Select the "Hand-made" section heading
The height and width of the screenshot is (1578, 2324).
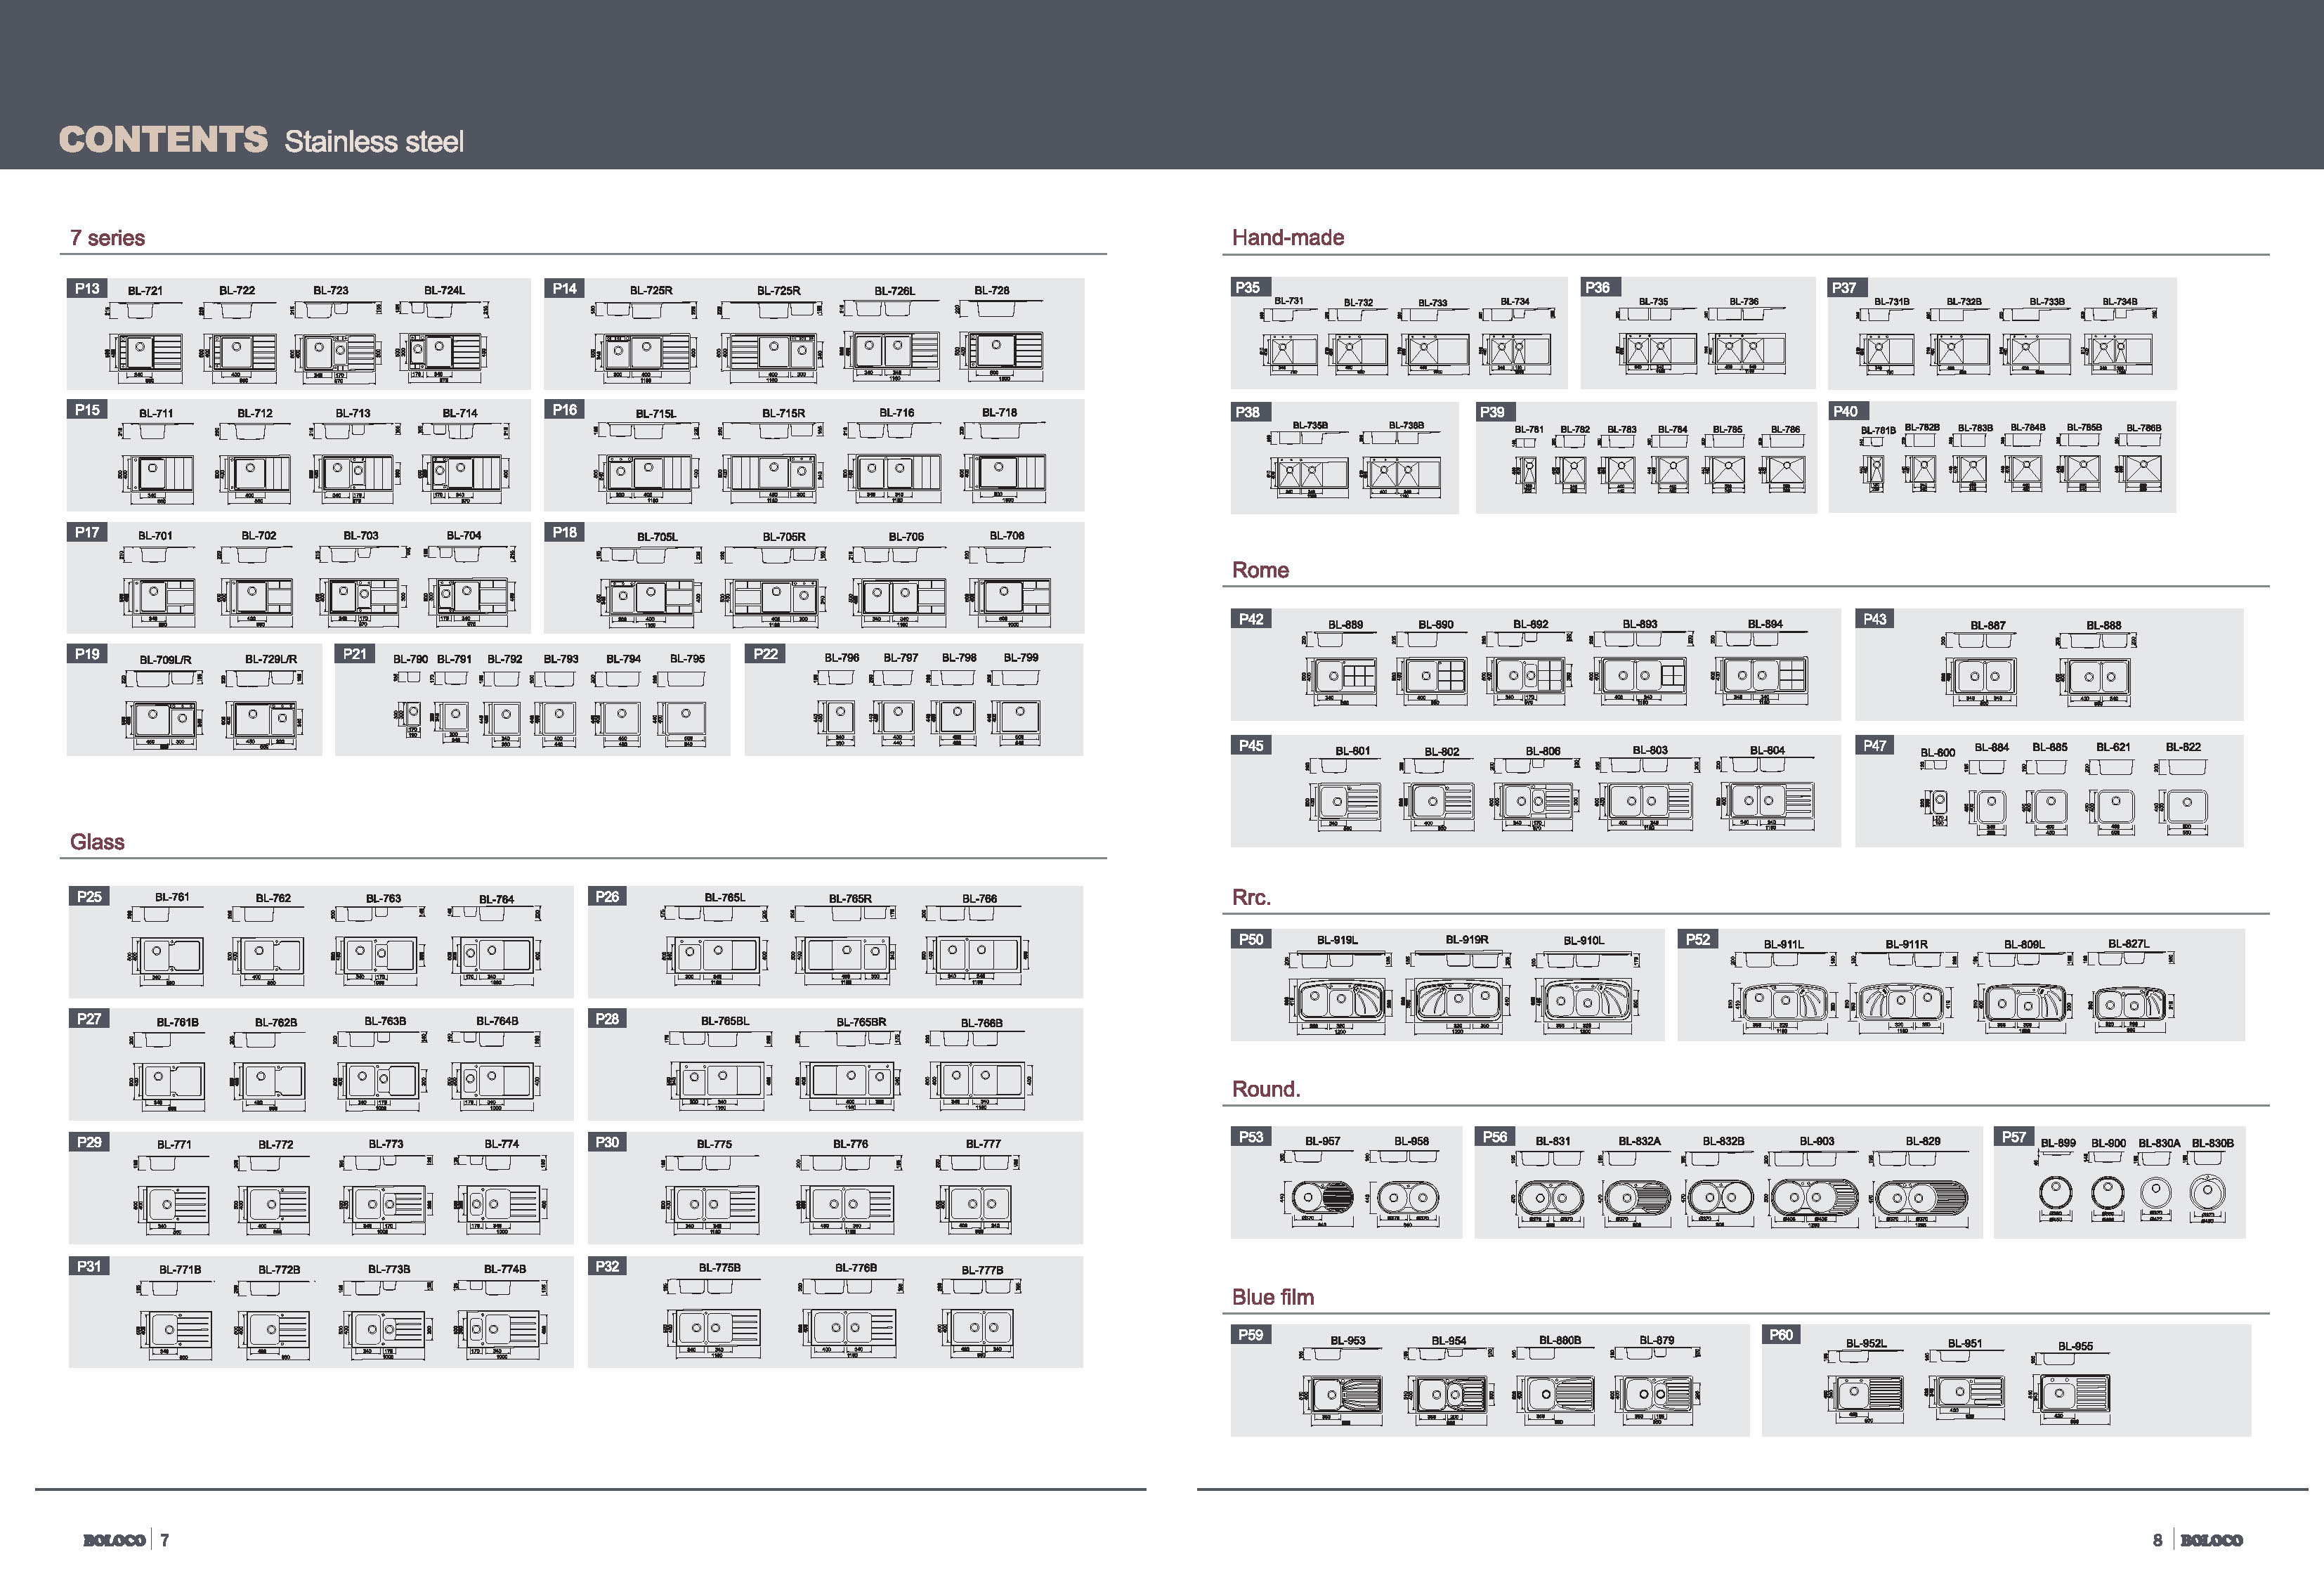coord(1288,238)
